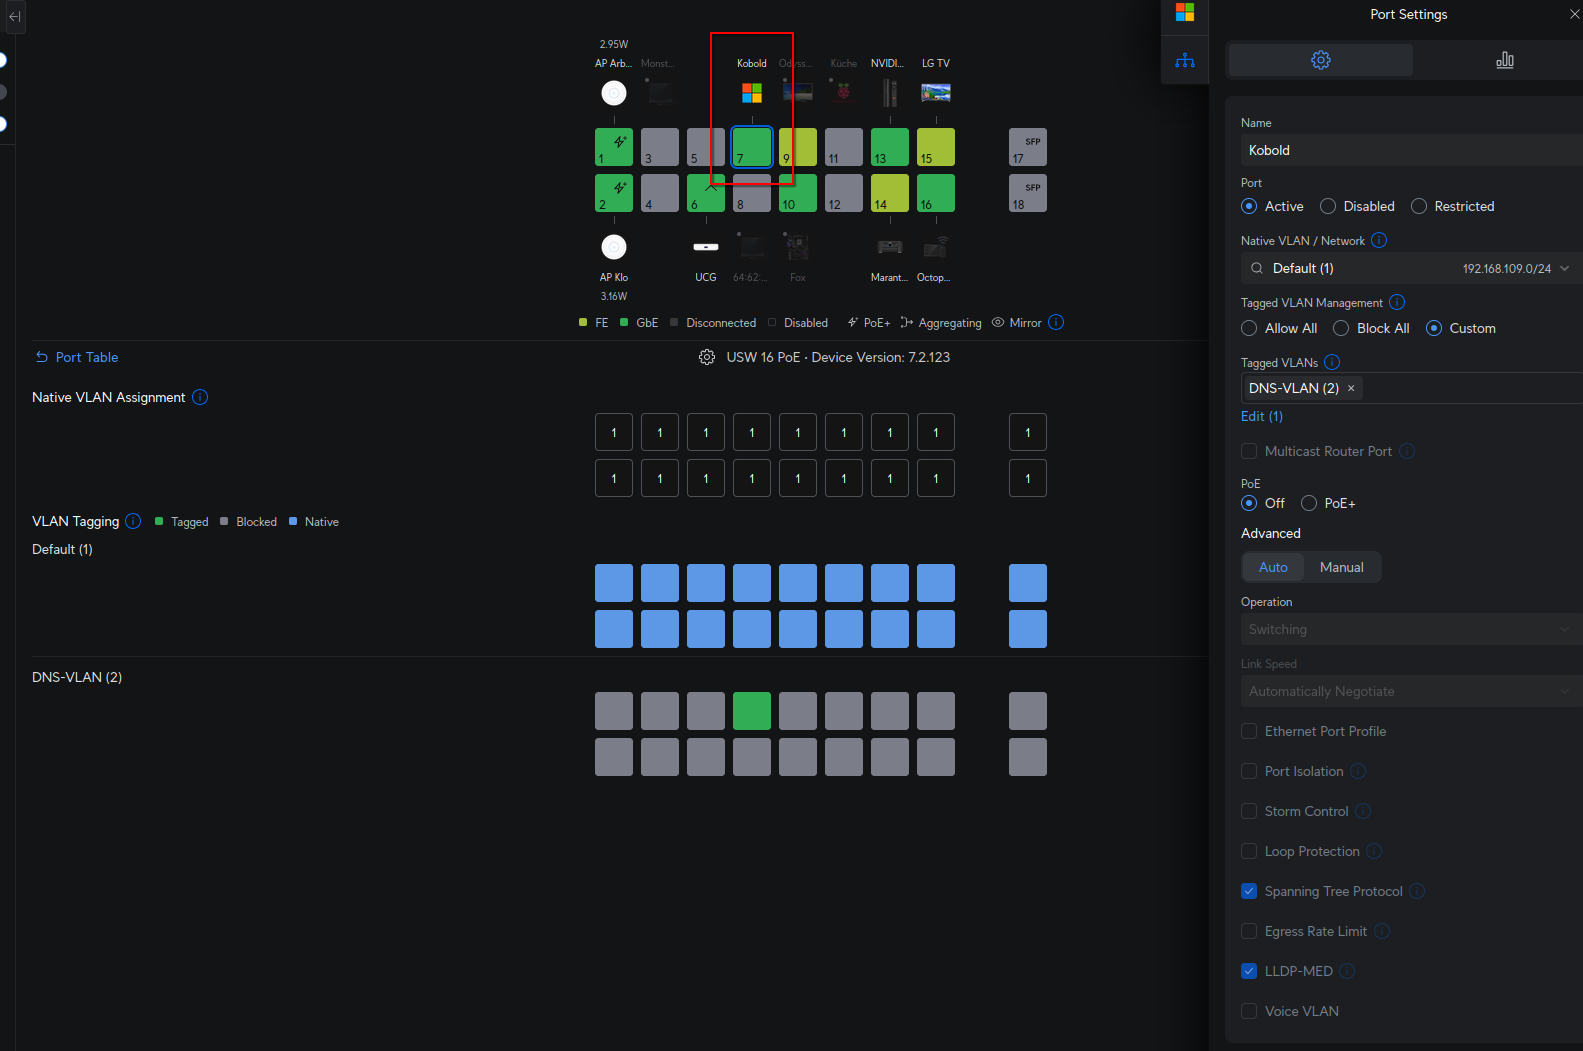Image resolution: width=1583 pixels, height=1051 pixels.
Task: Click the Tagged VLANs selection field
Action: click(1411, 388)
